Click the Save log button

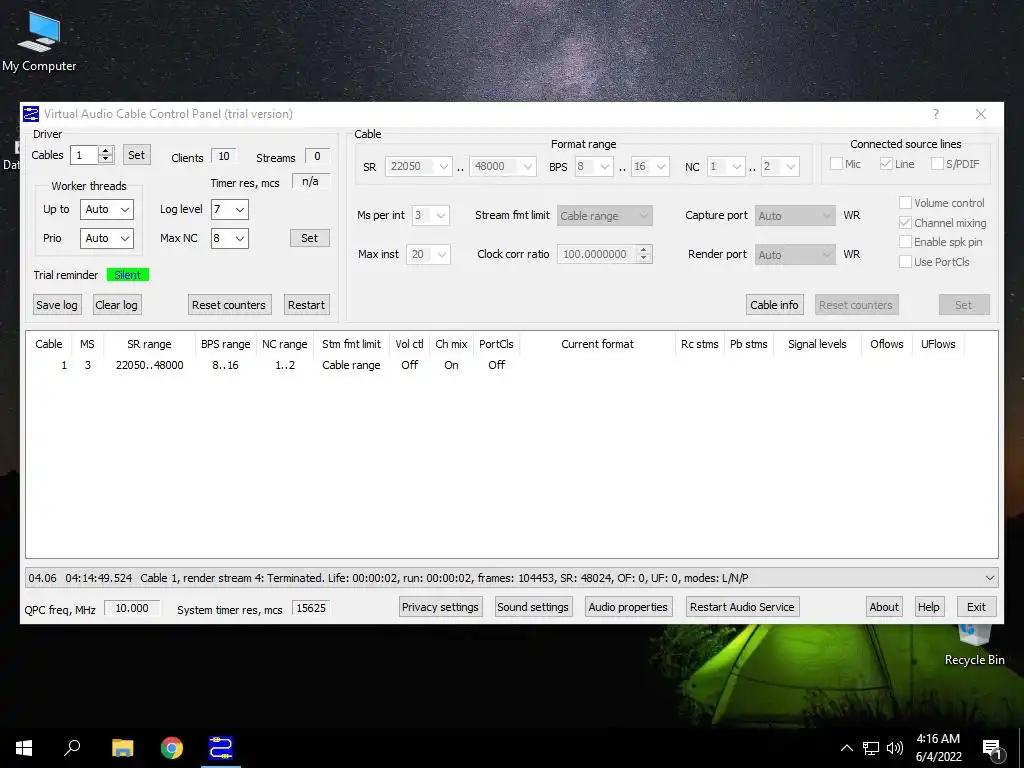[57, 305]
